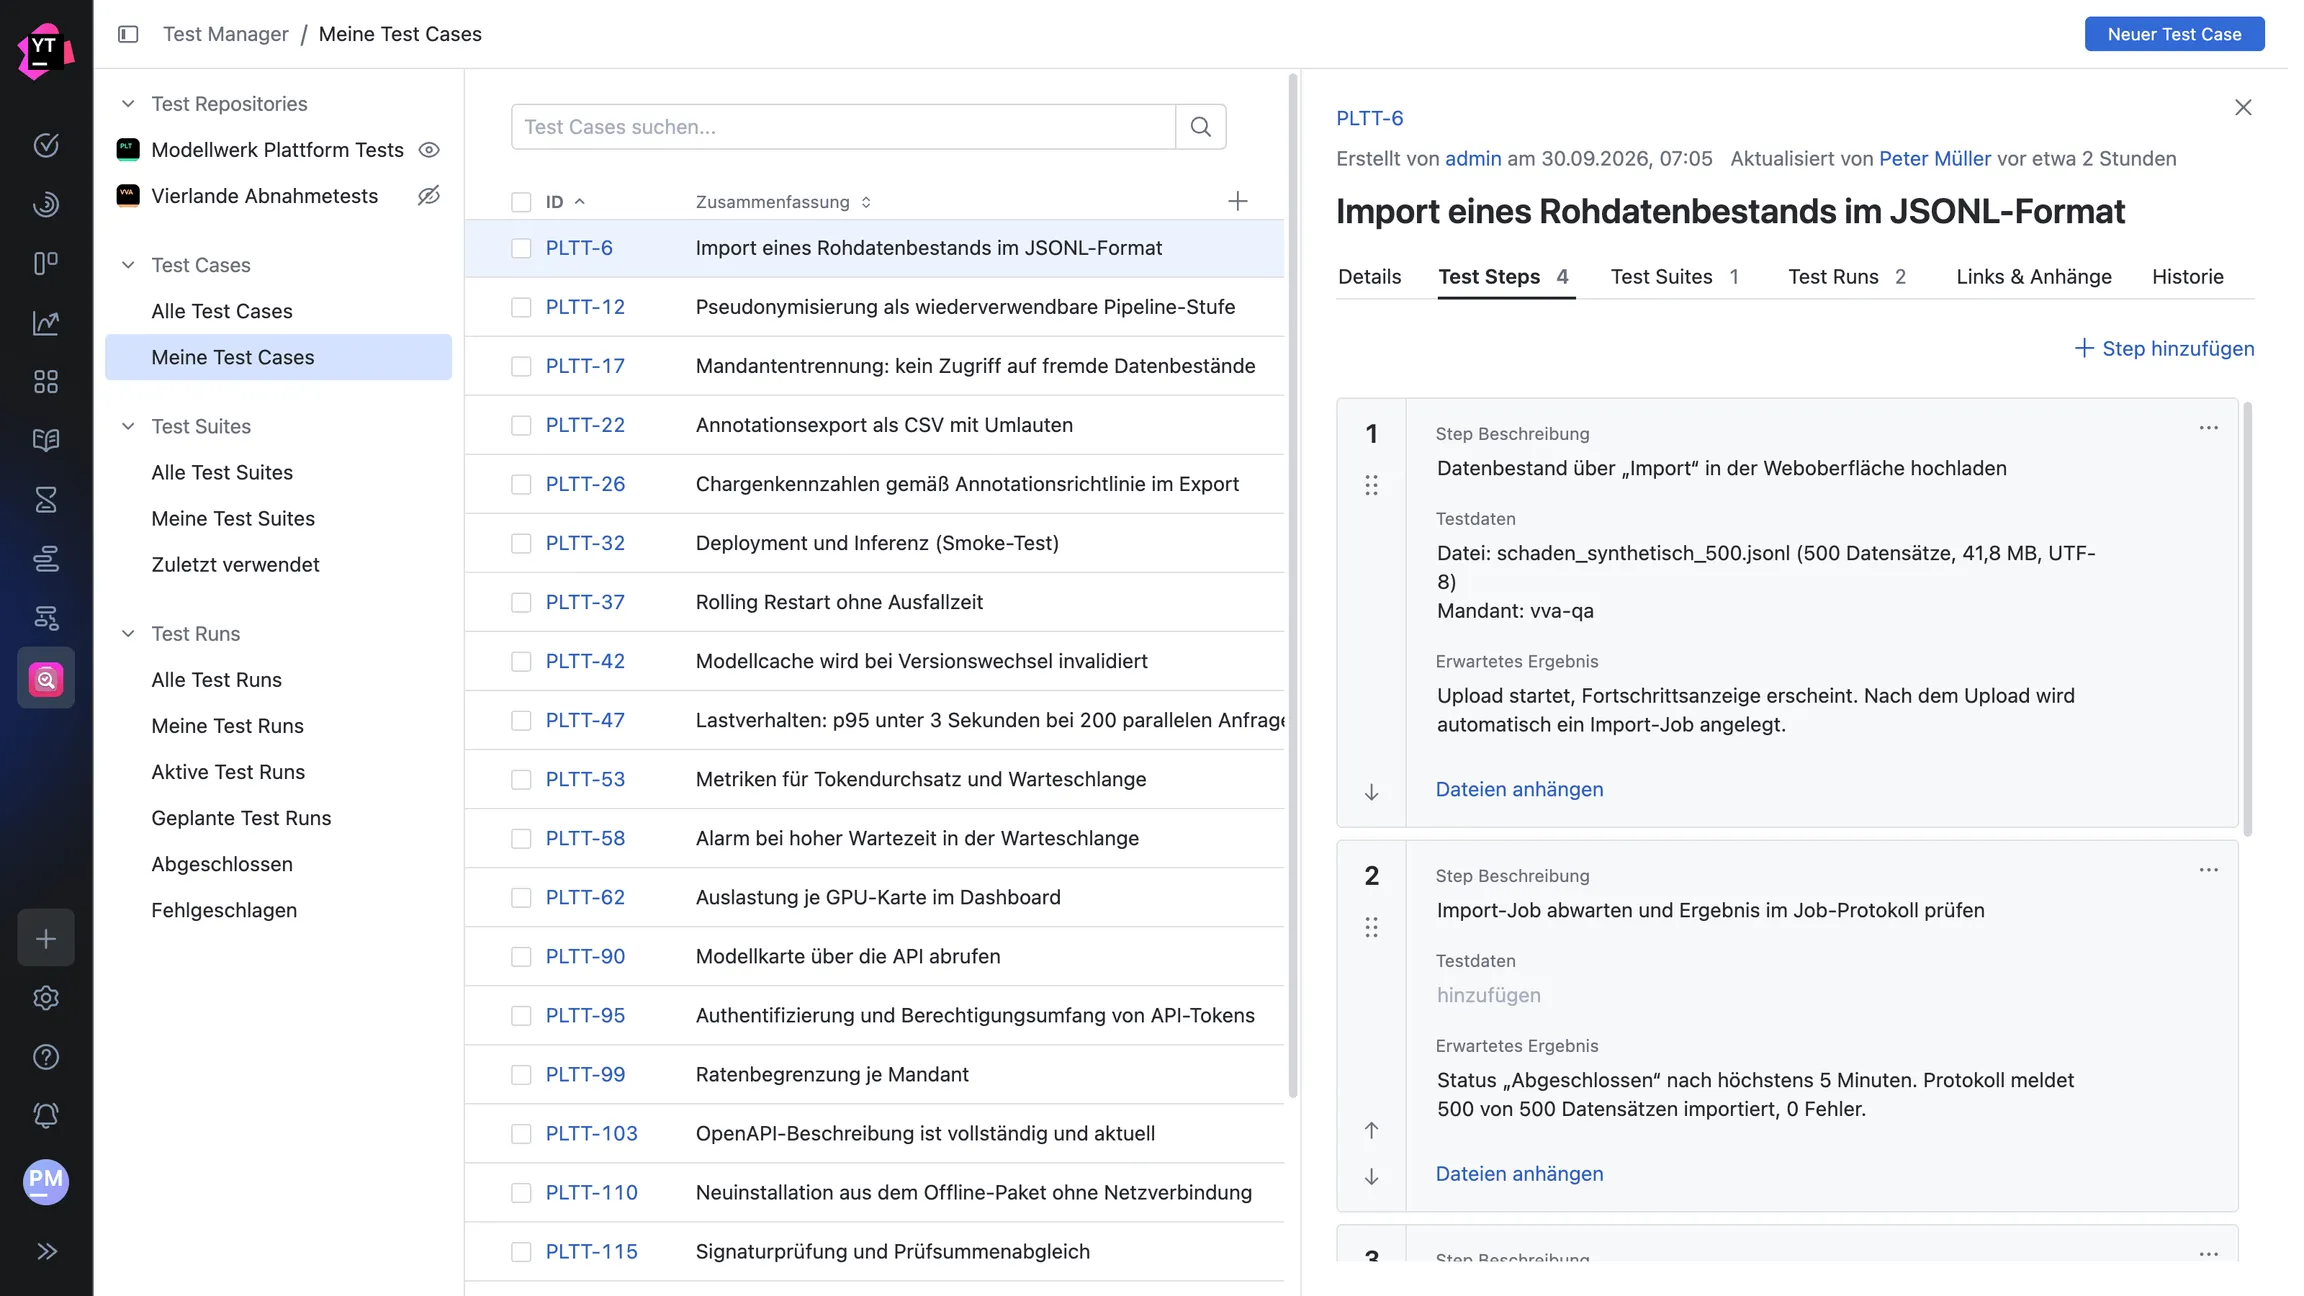Open the PM user avatar
The width and height of the screenshot is (2304, 1296).
[46, 1182]
